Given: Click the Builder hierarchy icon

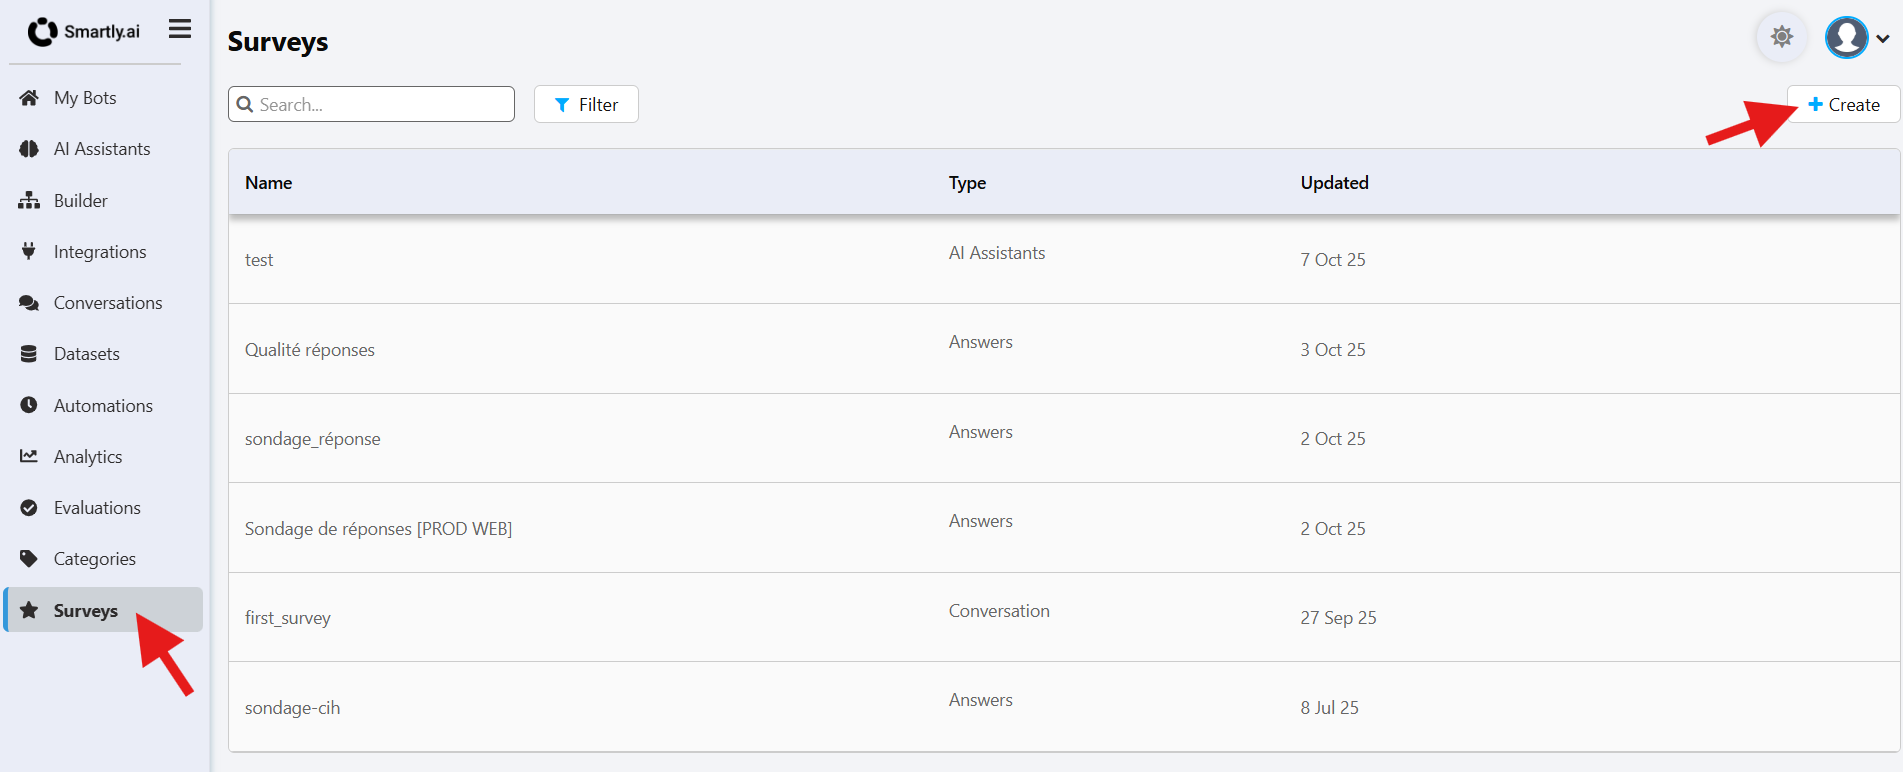Looking at the screenshot, I should (x=29, y=201).
